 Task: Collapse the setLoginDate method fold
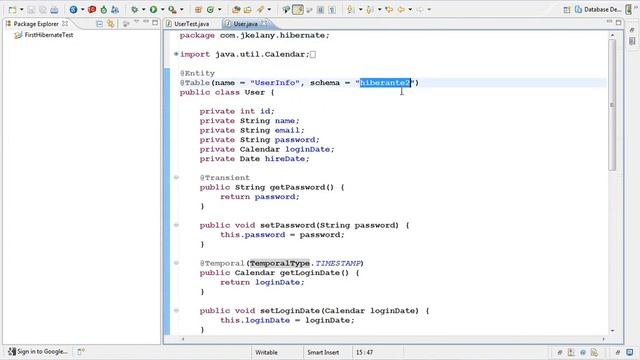(x=176, y=310)
